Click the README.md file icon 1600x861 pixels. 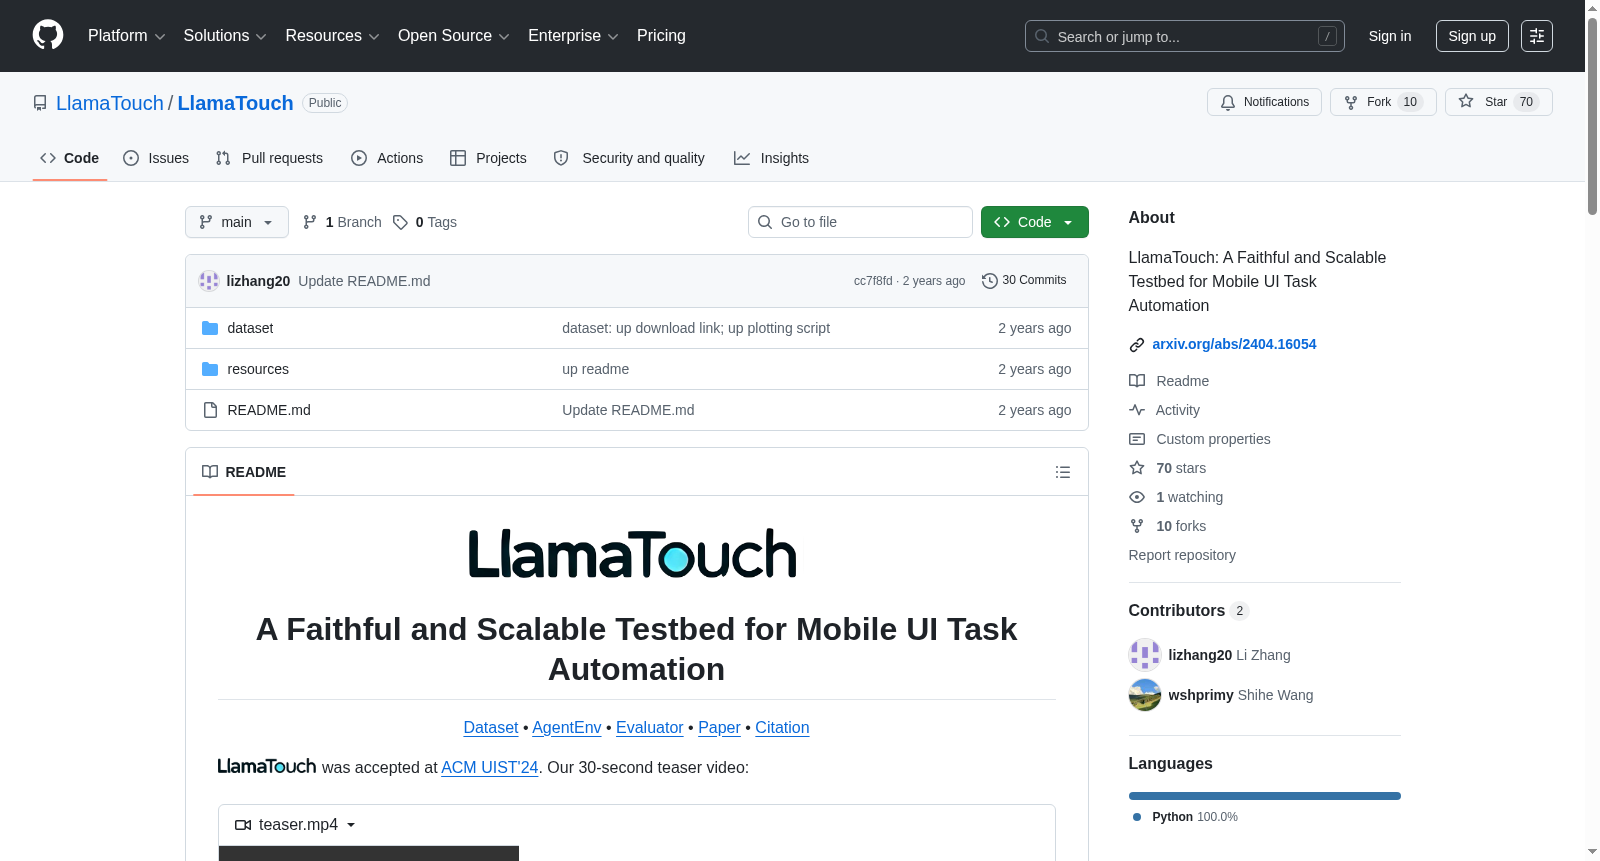click(x=210, y=410)
